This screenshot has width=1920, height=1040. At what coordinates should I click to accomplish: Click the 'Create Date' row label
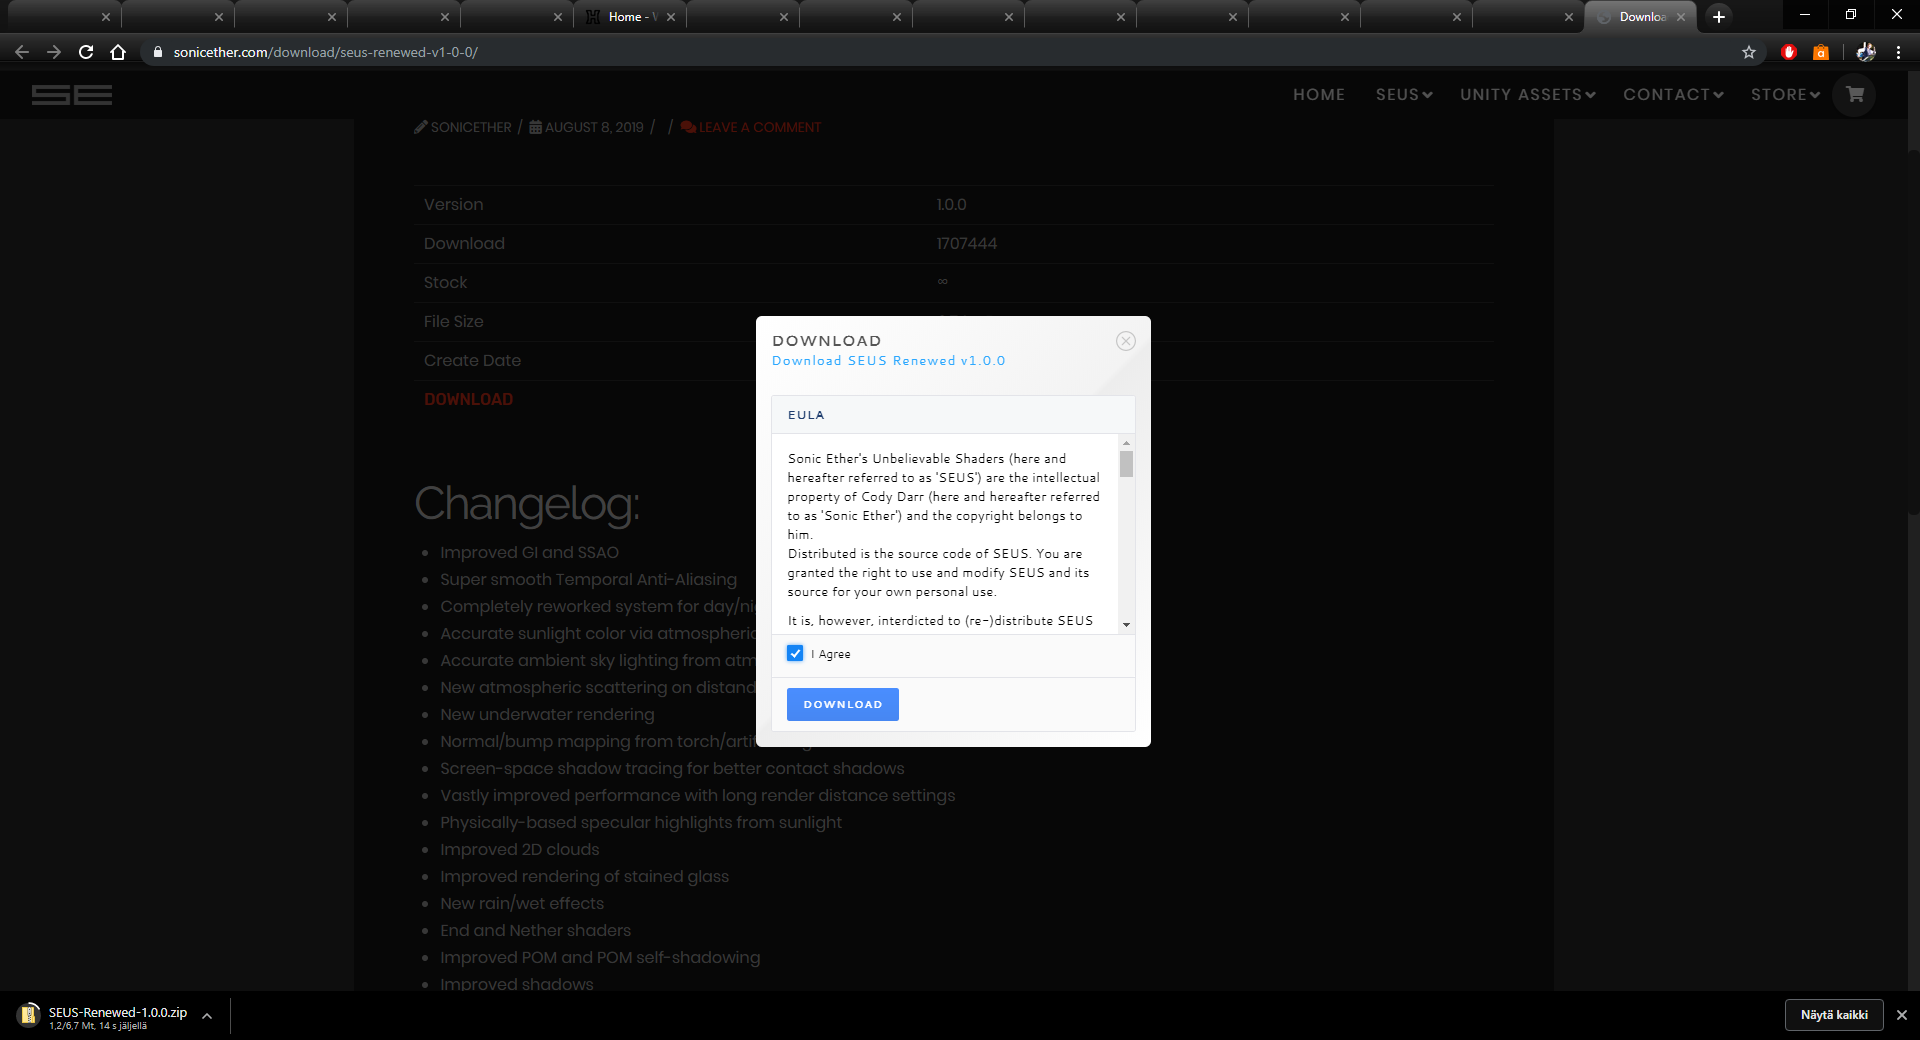[x=472, y=360]
